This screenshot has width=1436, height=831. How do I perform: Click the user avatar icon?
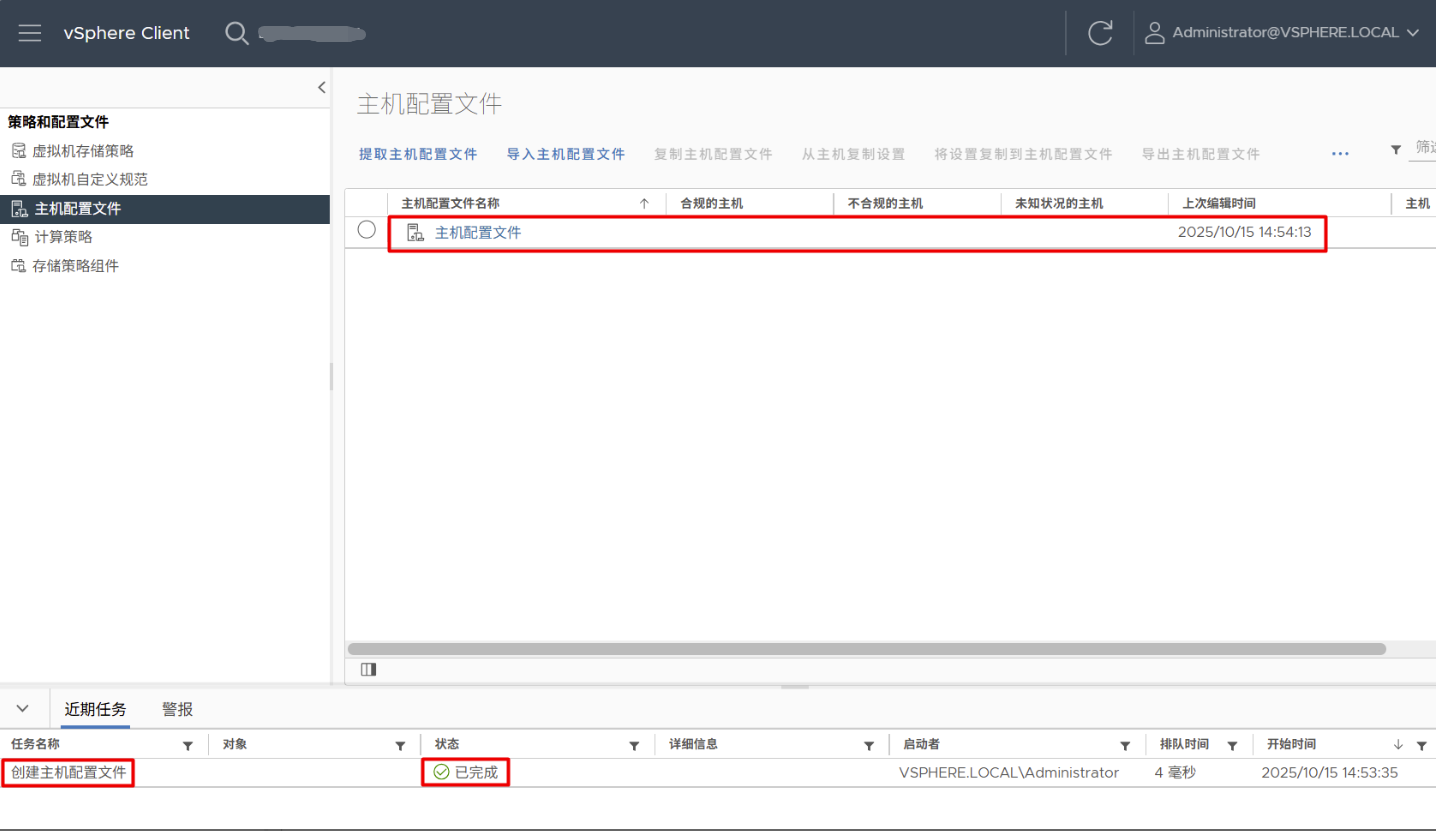click(x=1155, y=33)
